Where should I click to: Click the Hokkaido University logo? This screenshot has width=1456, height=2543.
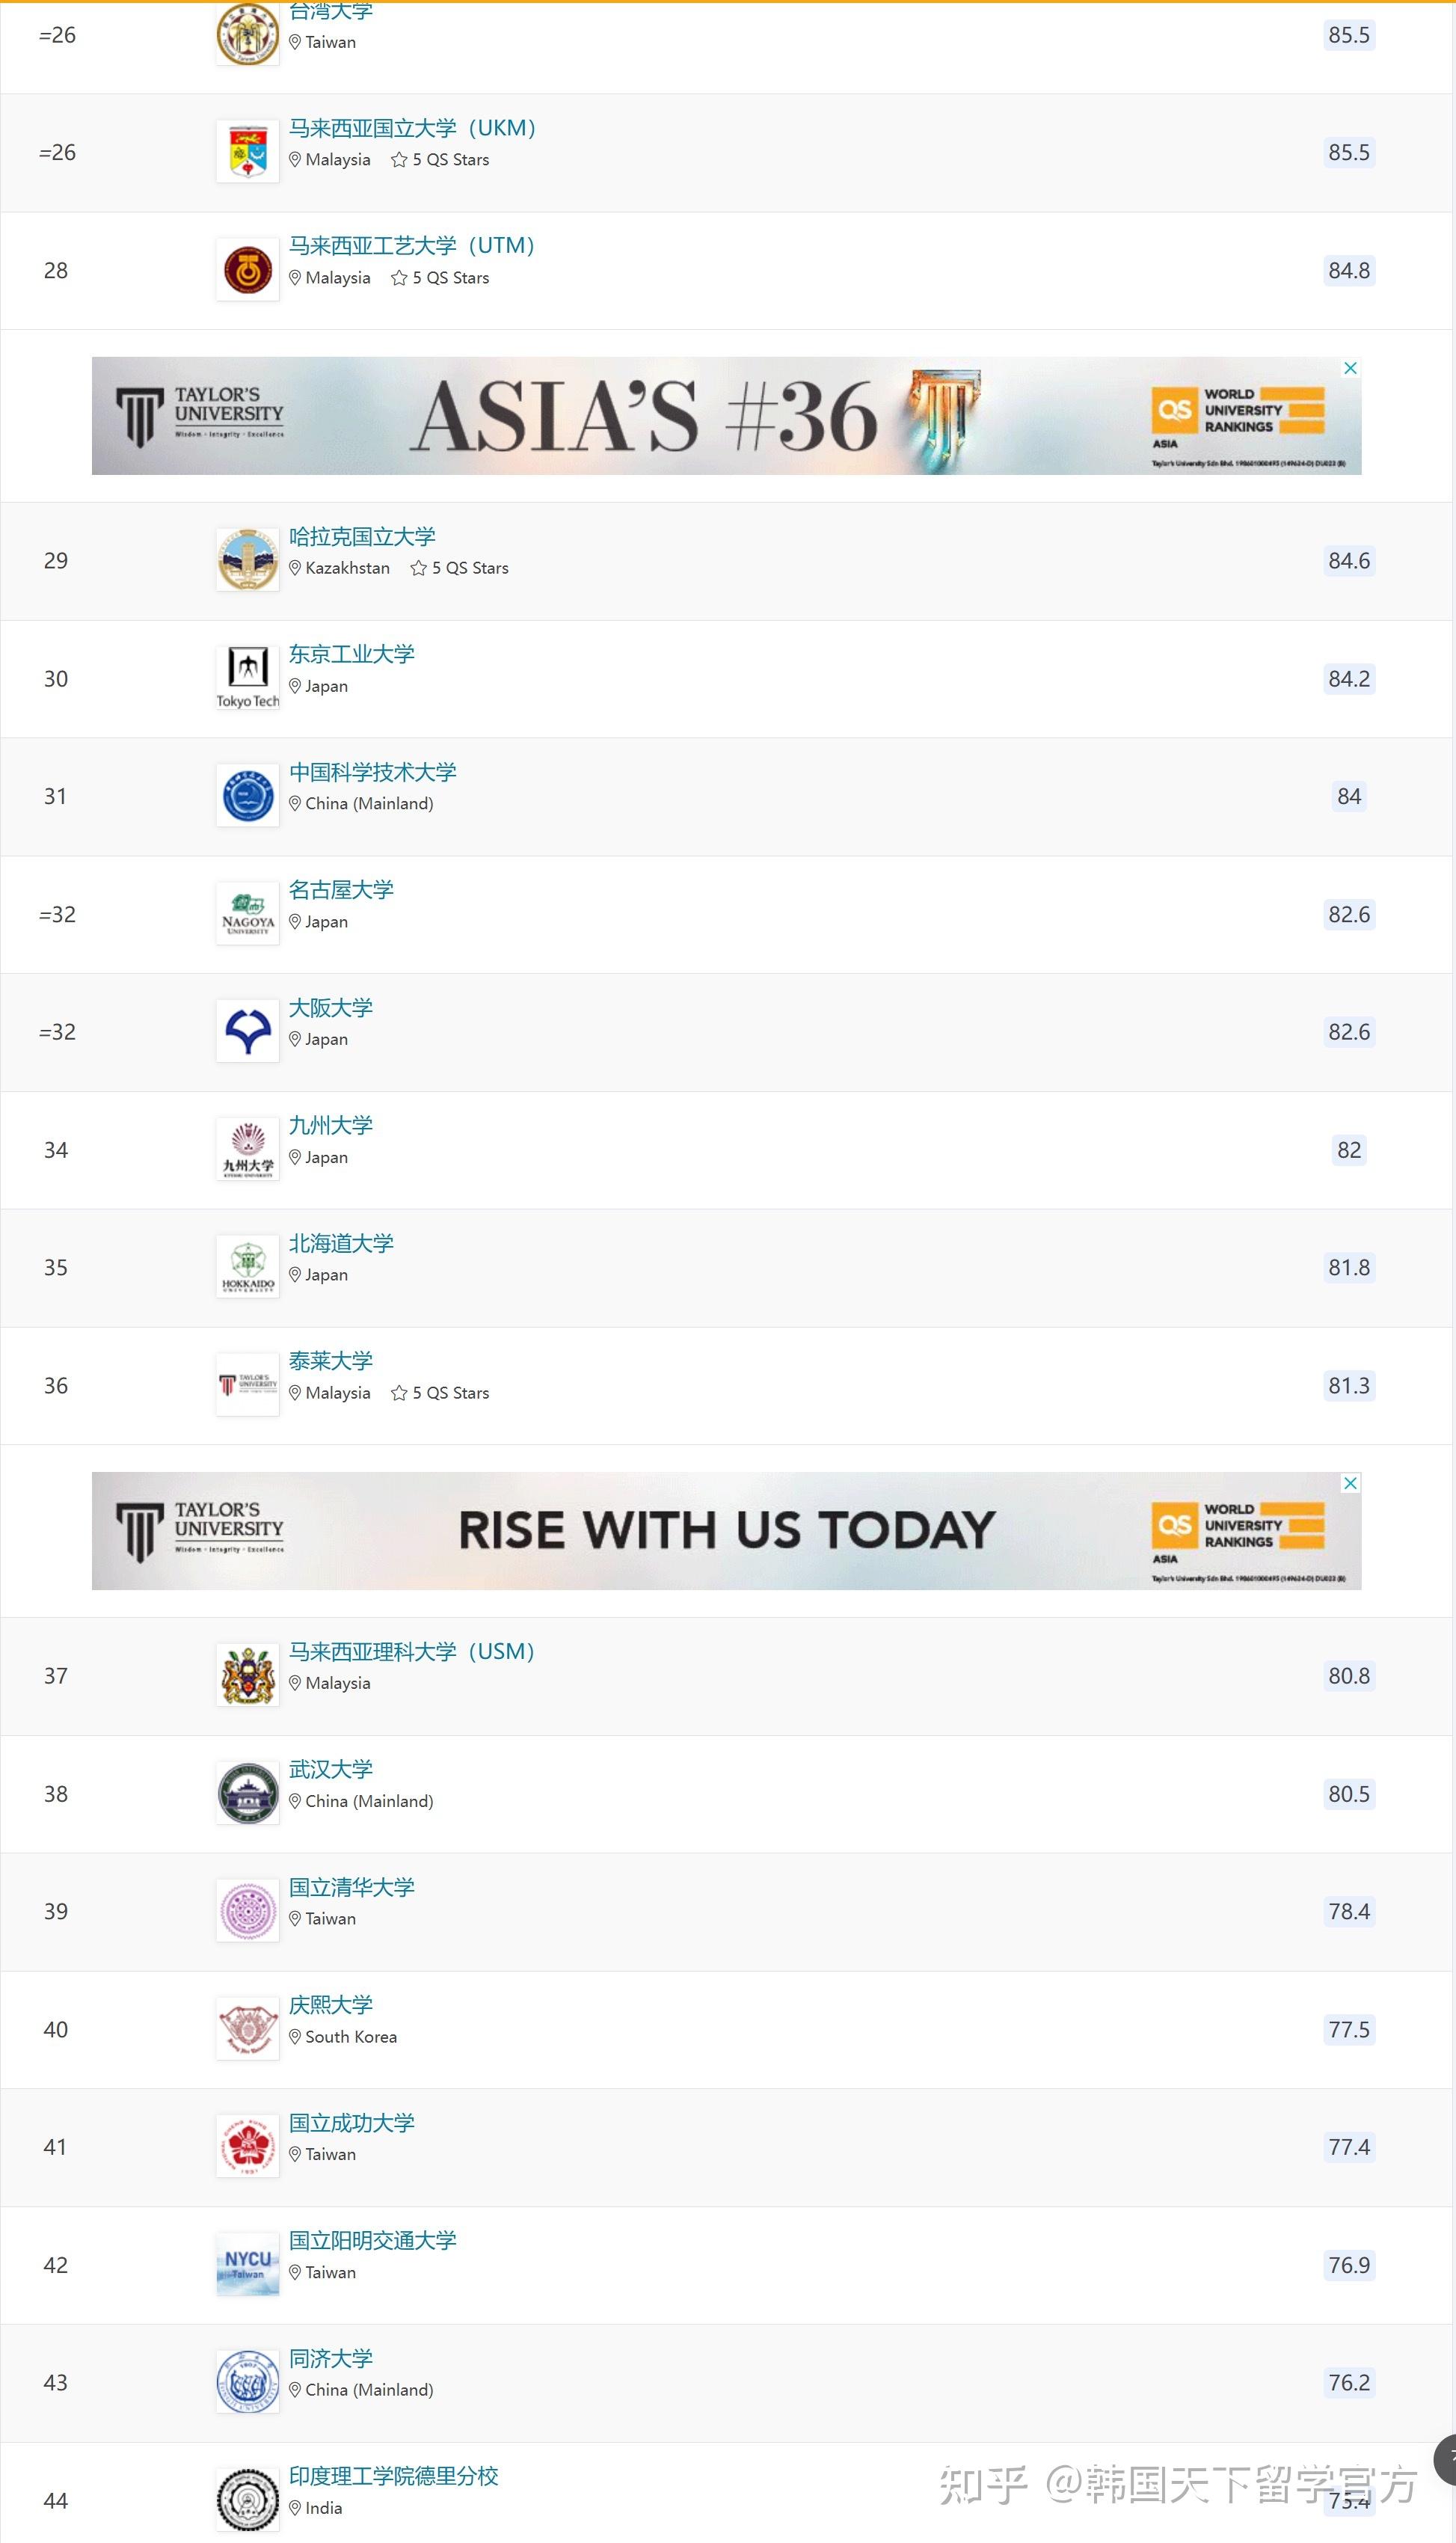pos(247,1267)
